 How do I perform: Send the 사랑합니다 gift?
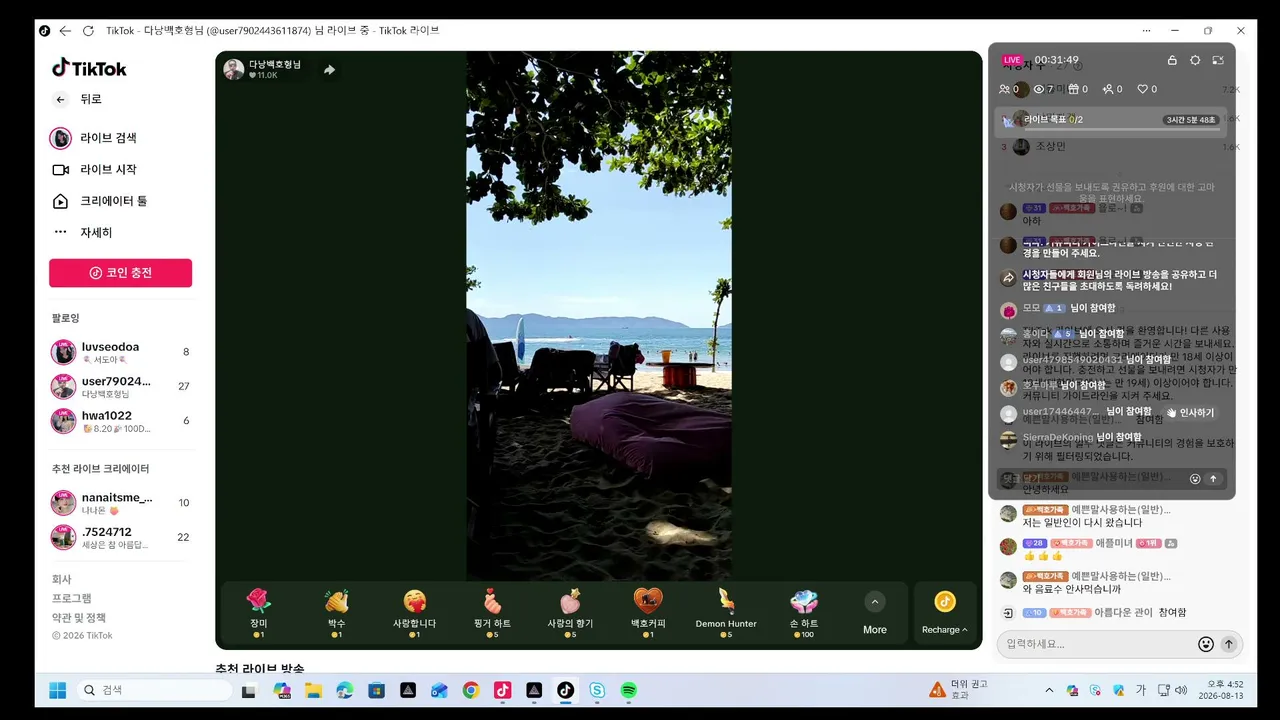415,612
